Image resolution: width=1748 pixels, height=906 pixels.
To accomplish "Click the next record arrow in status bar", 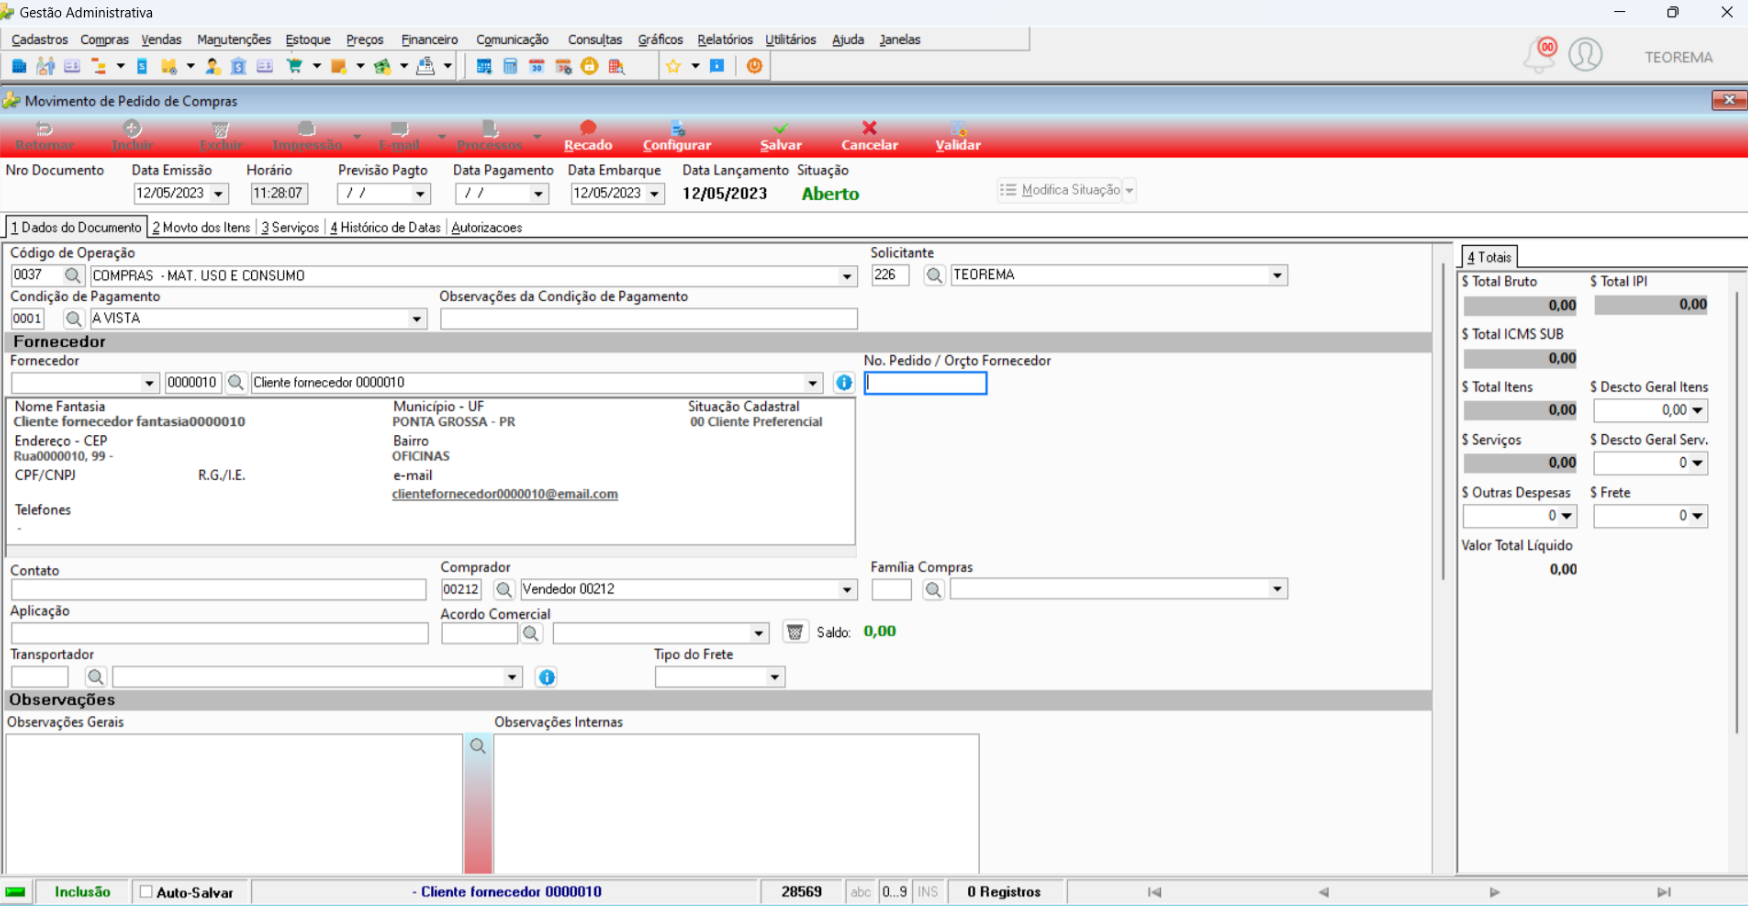I will coord(1494,892).
